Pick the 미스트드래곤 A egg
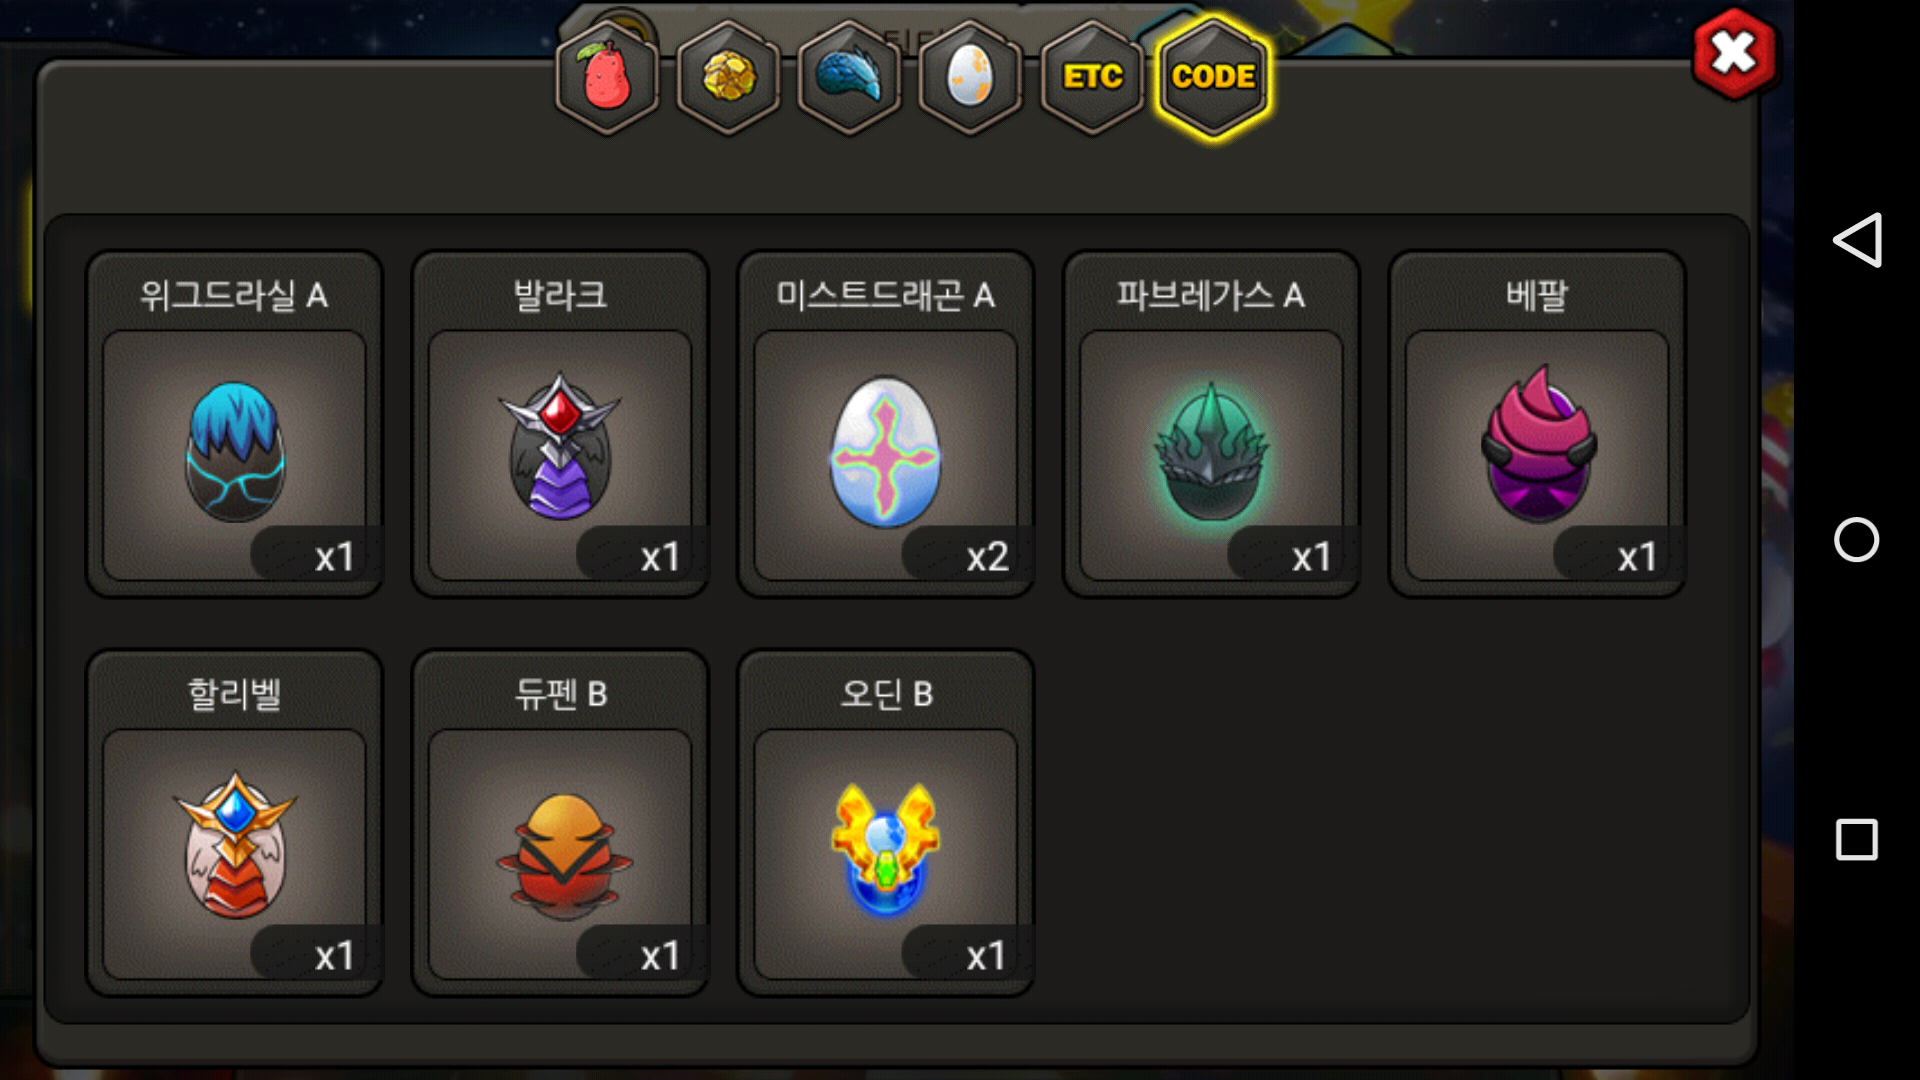The width and height of the screenshot is (1920, 1080). (886, 424)
